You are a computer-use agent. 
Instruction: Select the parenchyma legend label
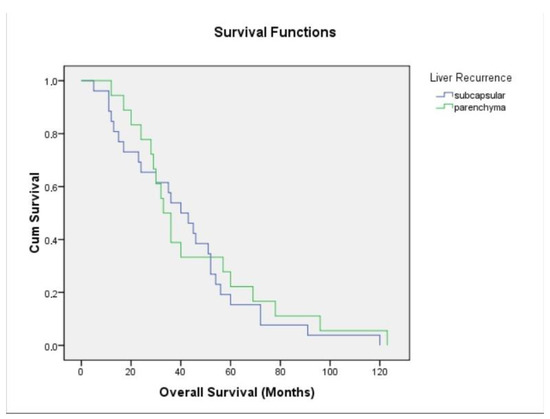[x=479, y=108]
